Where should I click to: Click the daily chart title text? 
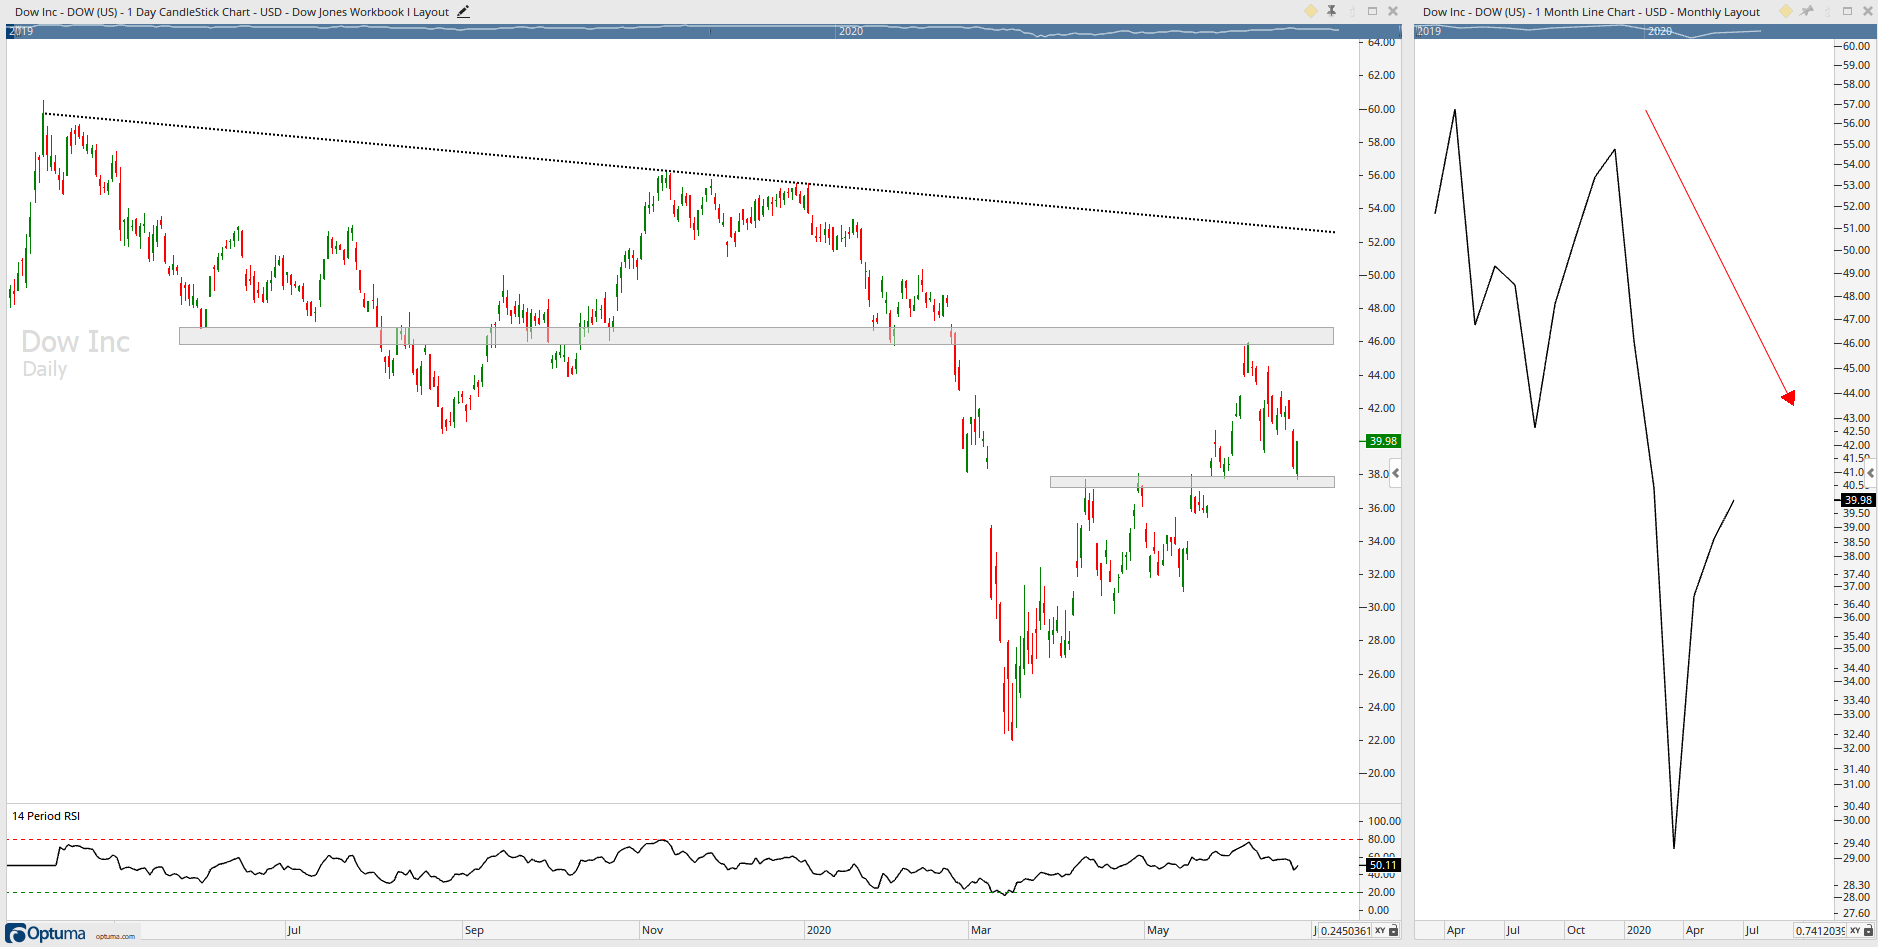[x=232, y=12]
